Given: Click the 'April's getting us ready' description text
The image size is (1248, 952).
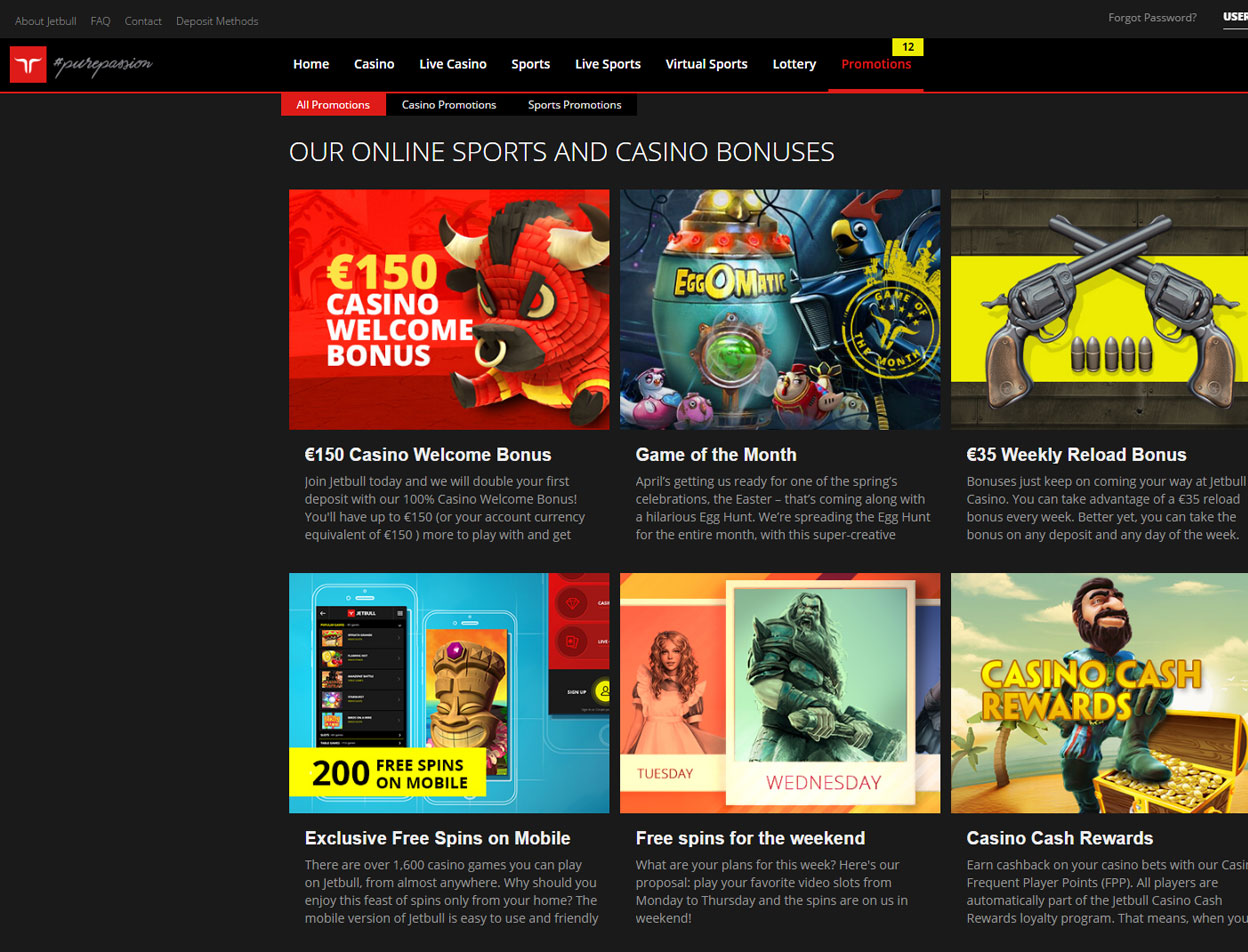Looking at the screenshot, I should tap(783, 508).
